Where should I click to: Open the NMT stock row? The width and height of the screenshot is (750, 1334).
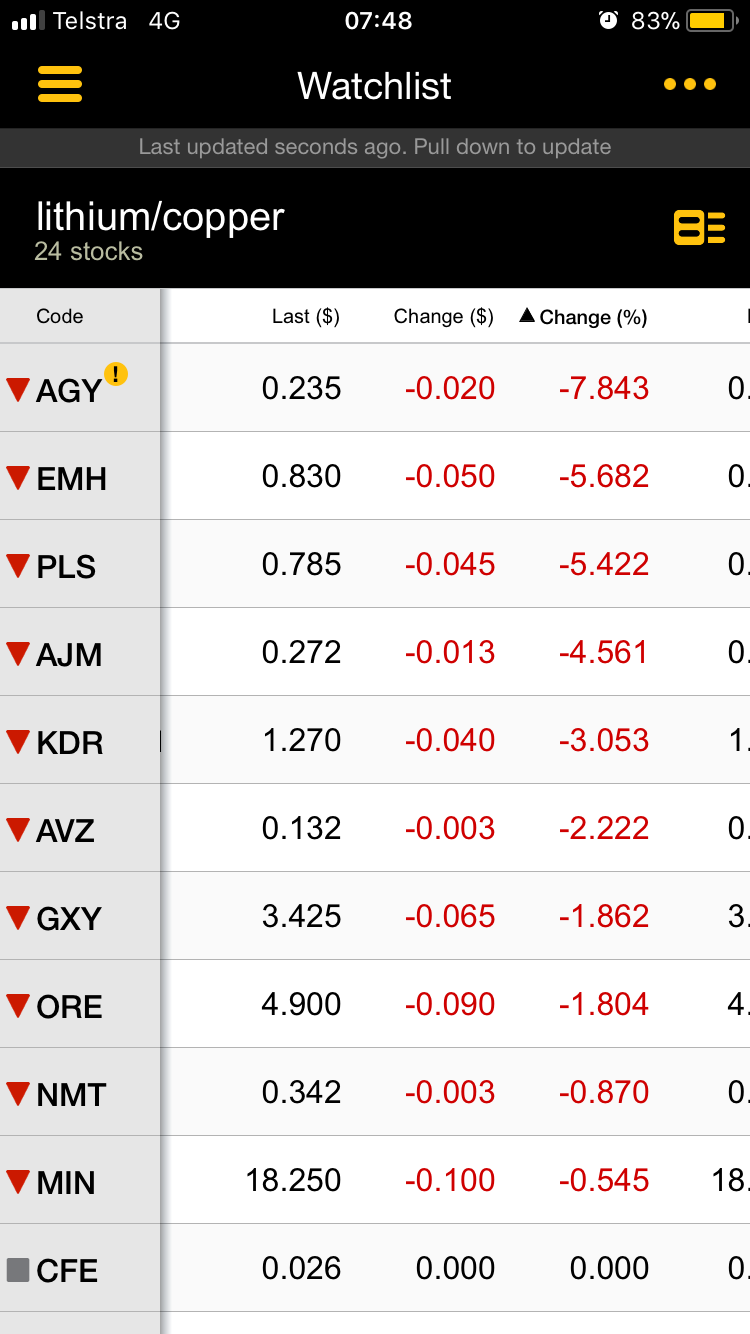(x=375, y=1092)
